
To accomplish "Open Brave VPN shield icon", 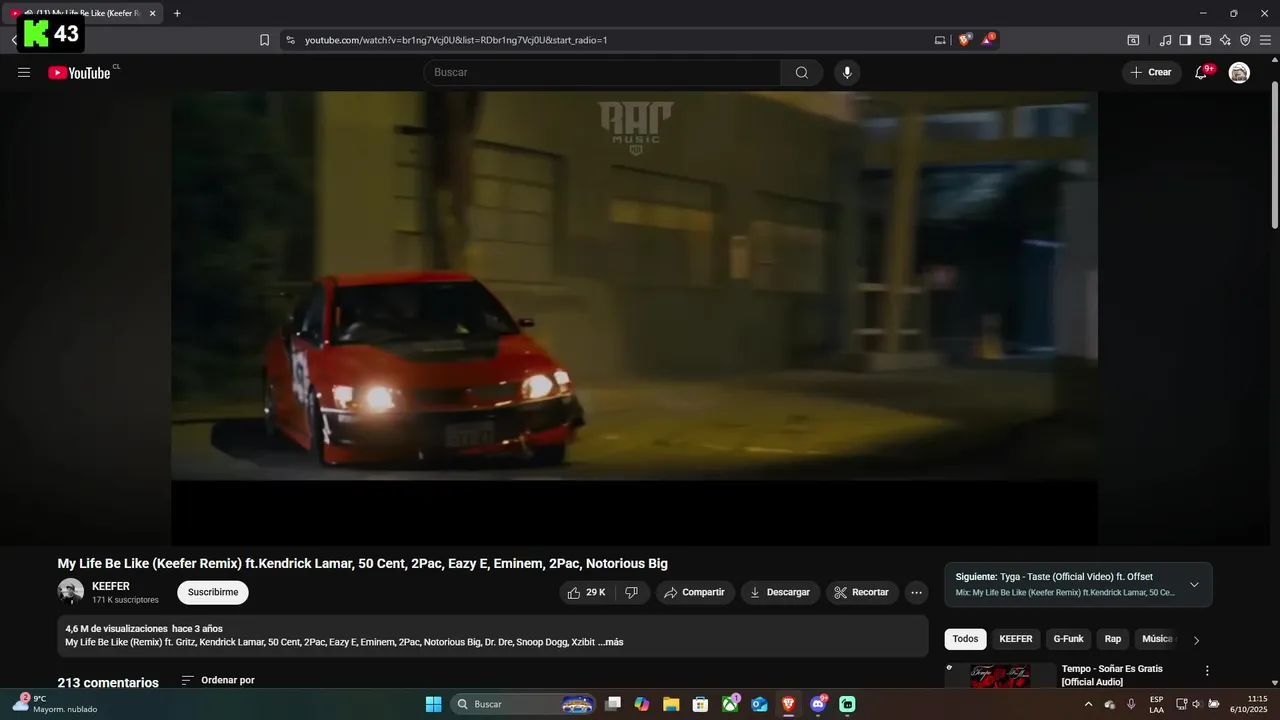I will click(1245, 40).
